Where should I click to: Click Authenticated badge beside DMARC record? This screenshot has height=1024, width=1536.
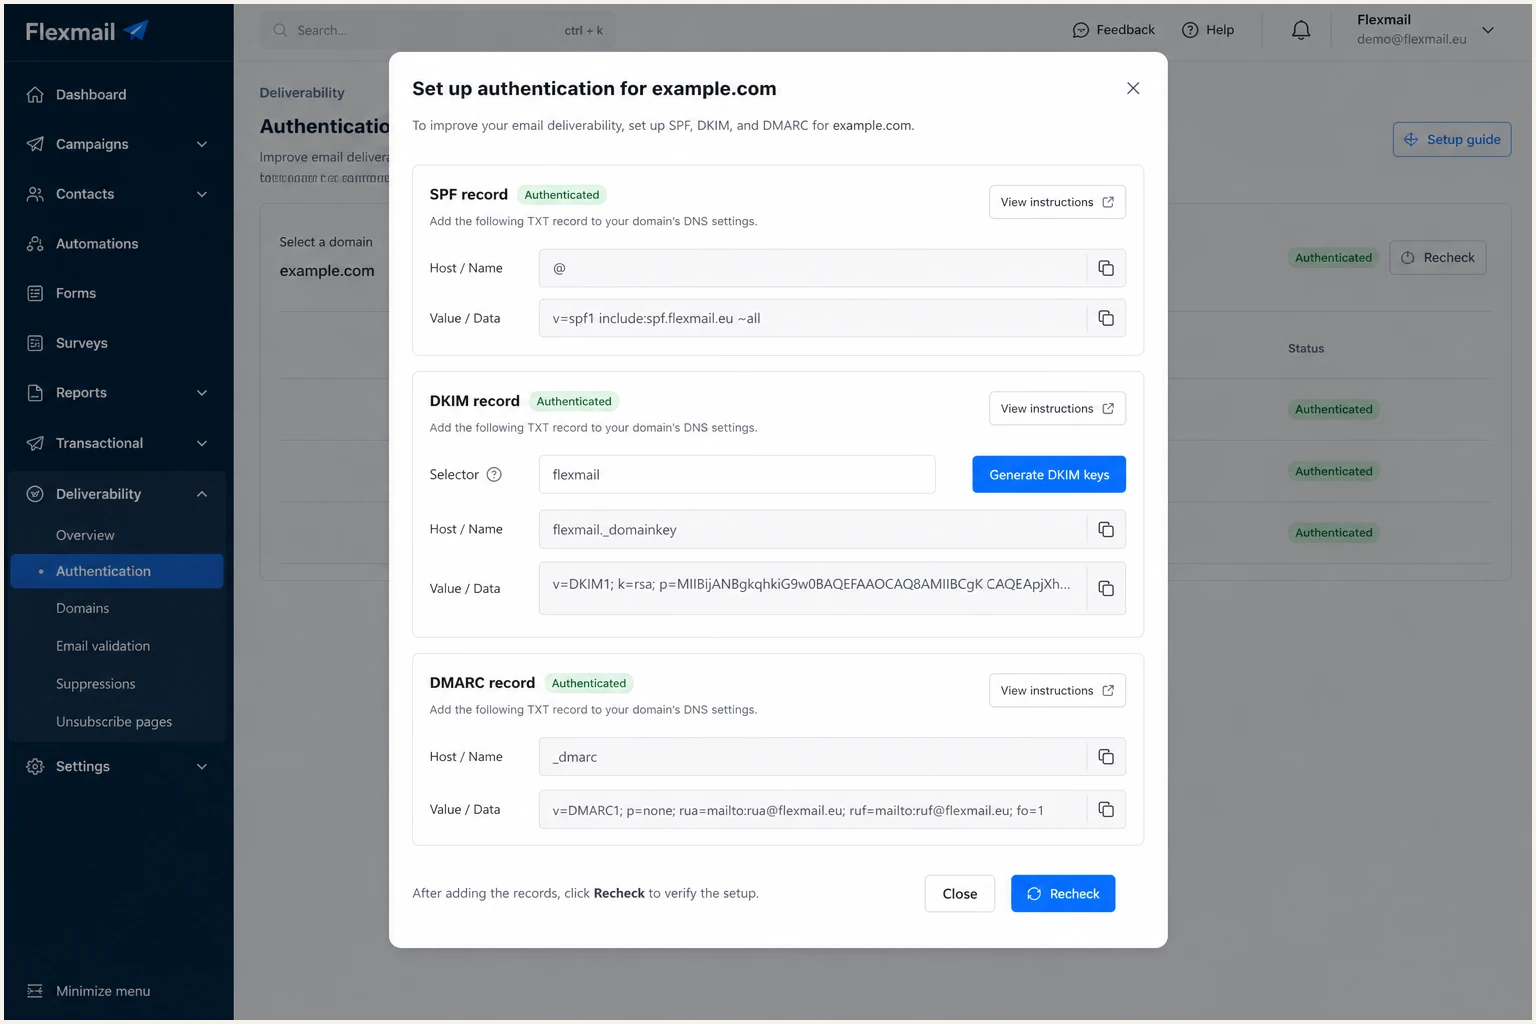pos(589,683)
